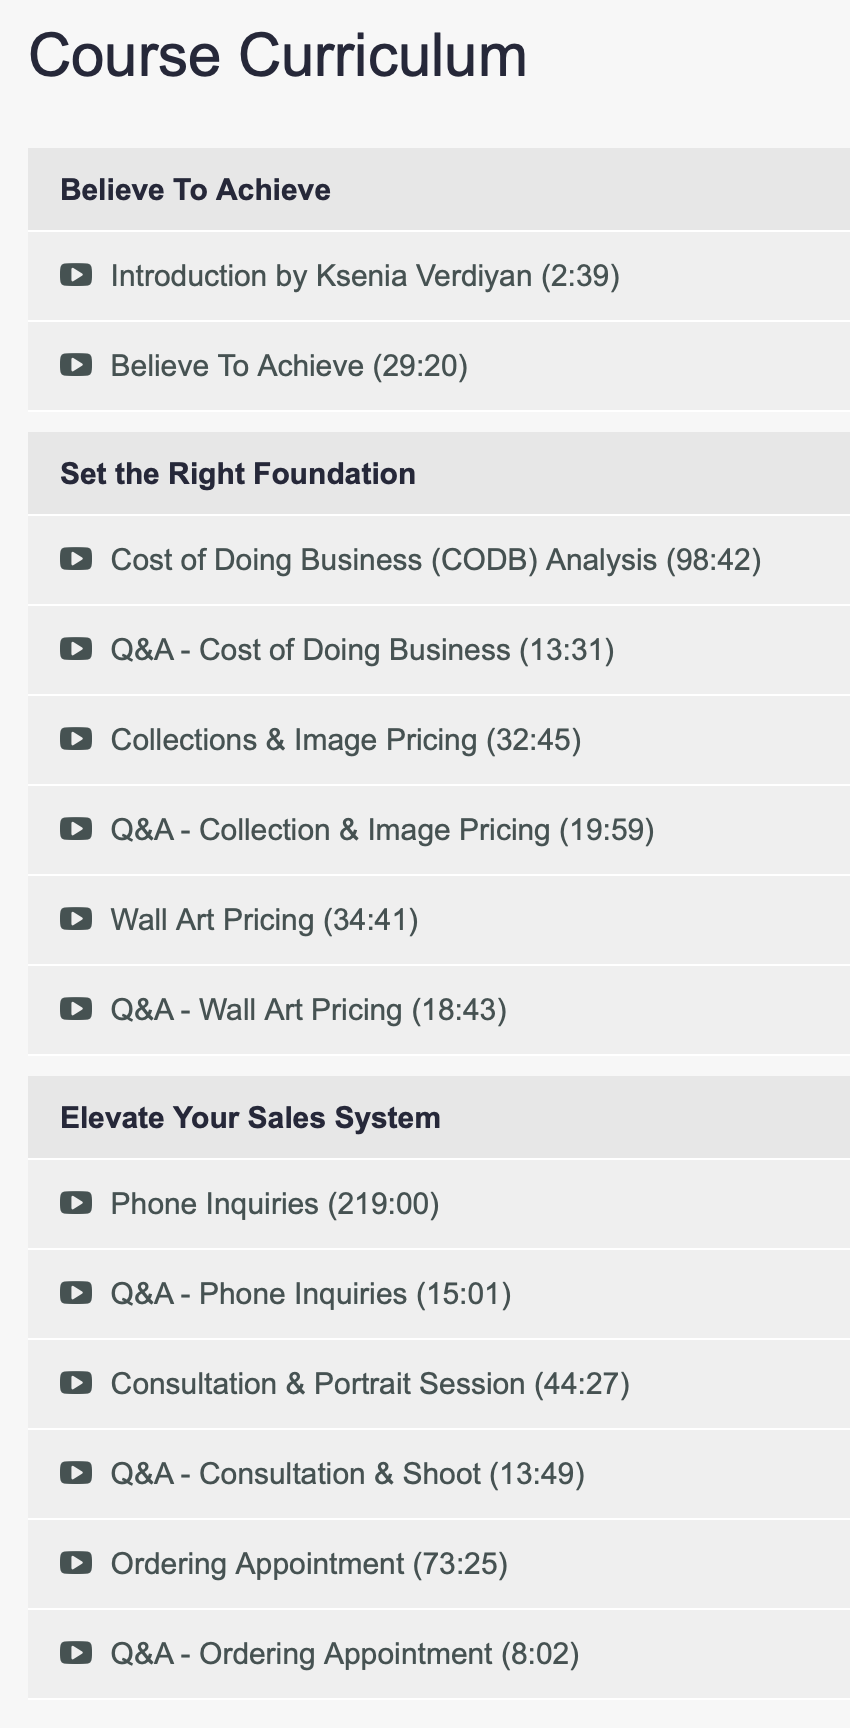This screenshot has width=850, height=1728.
Task: Select the Believe To Achieve section header
Action: (439, 189)
